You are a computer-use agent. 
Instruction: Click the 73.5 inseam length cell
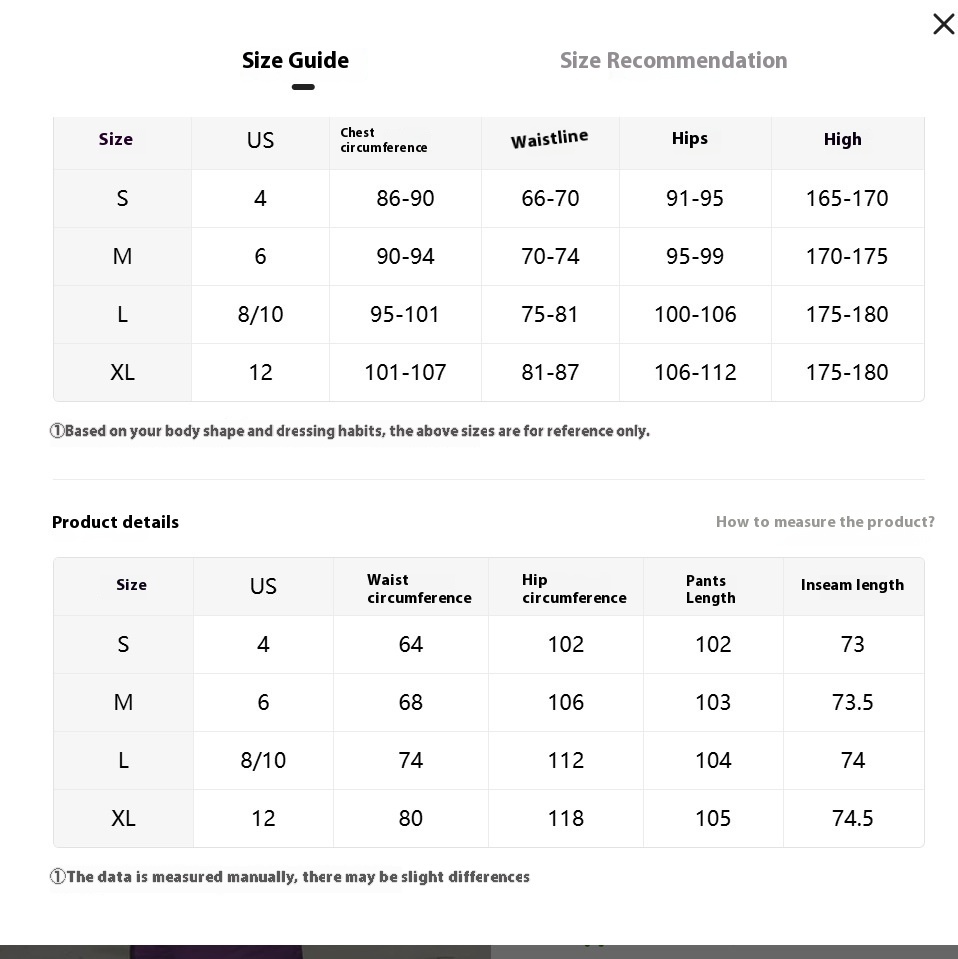pos(853,702)
